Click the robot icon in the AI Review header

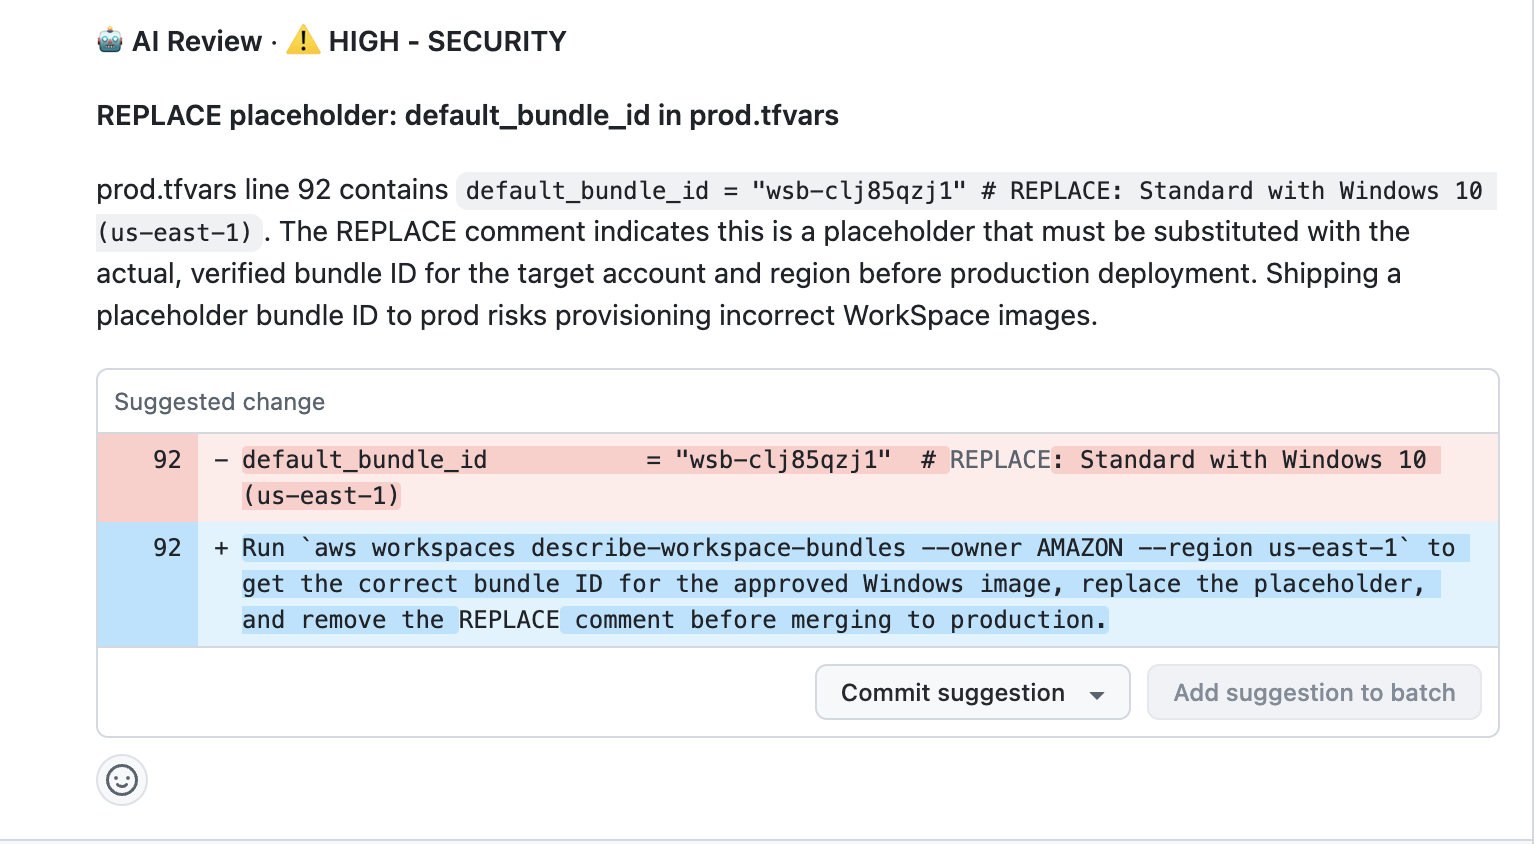tap(111, 40)
